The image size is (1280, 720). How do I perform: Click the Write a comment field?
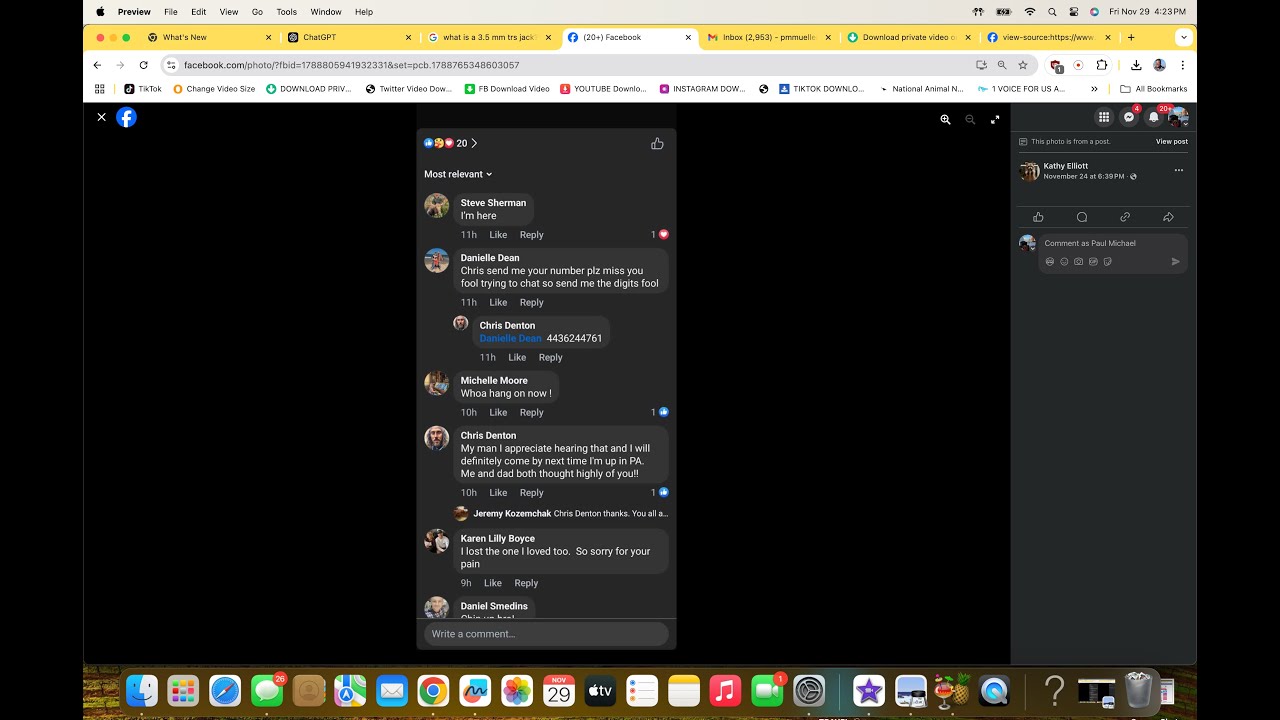tap(546, 634)
